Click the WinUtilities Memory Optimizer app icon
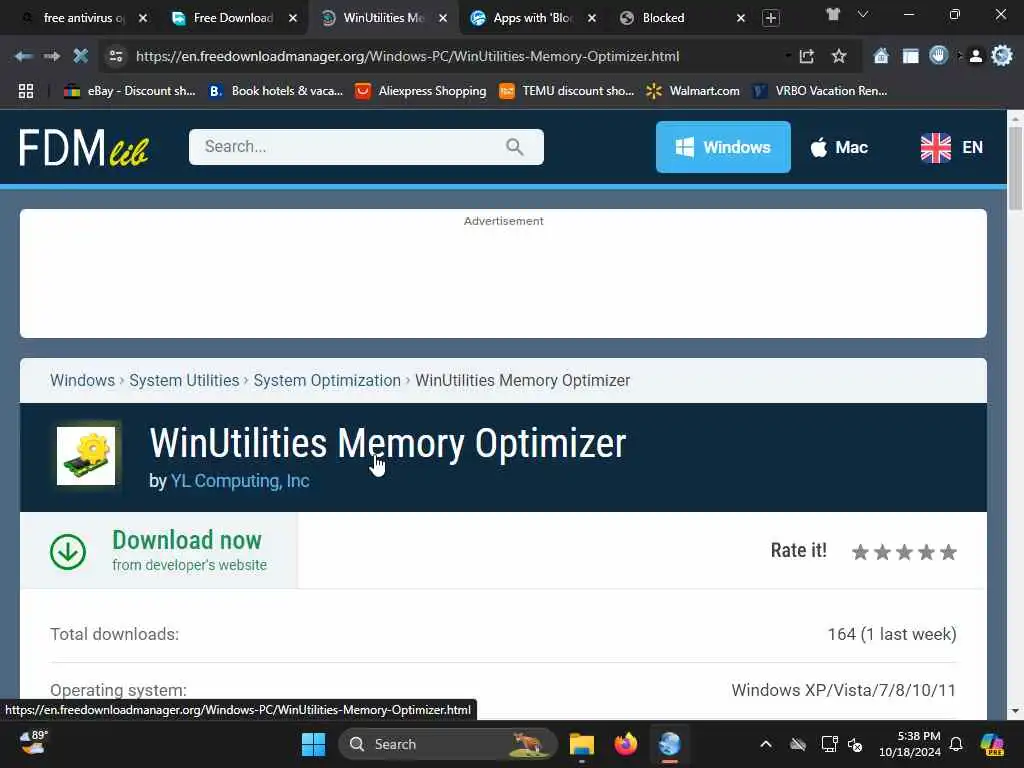The image size is (1024, 768). pyautogui.click(x=86, y=456)
